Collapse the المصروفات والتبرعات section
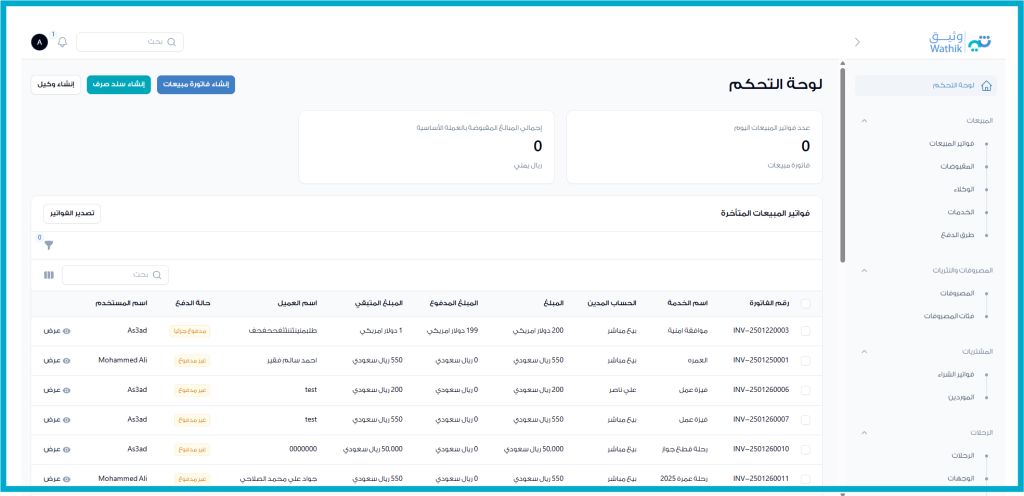 click(864, 270)
